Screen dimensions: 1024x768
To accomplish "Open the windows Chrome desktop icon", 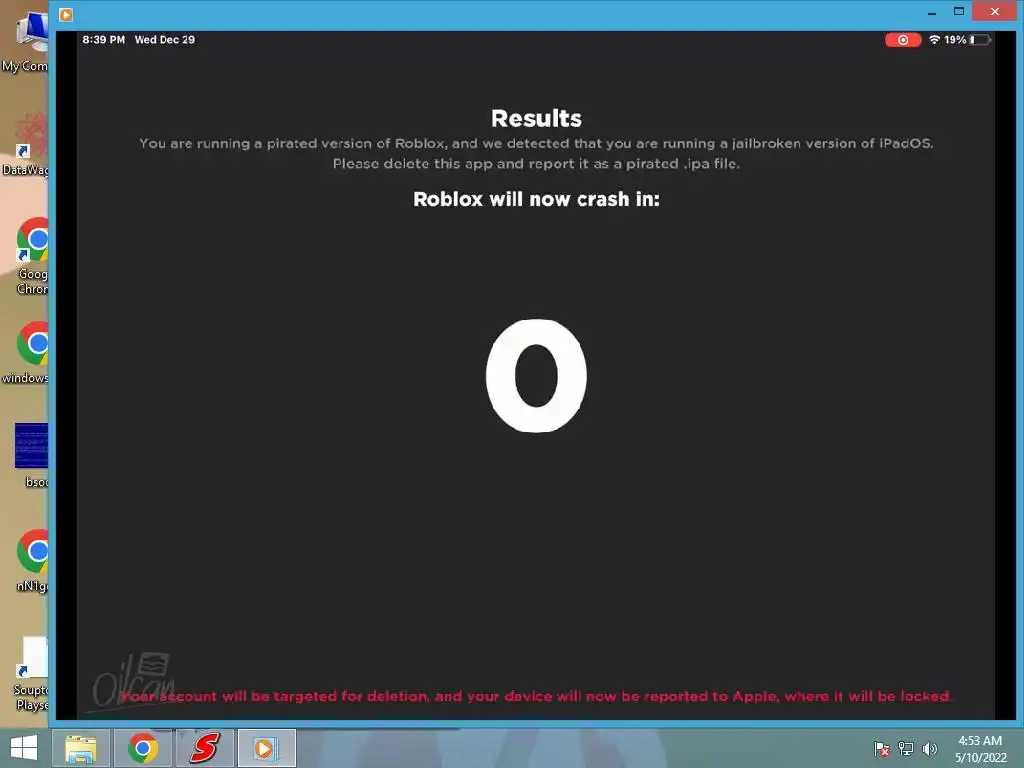I will pyautogui.click(x=26, y=353).
